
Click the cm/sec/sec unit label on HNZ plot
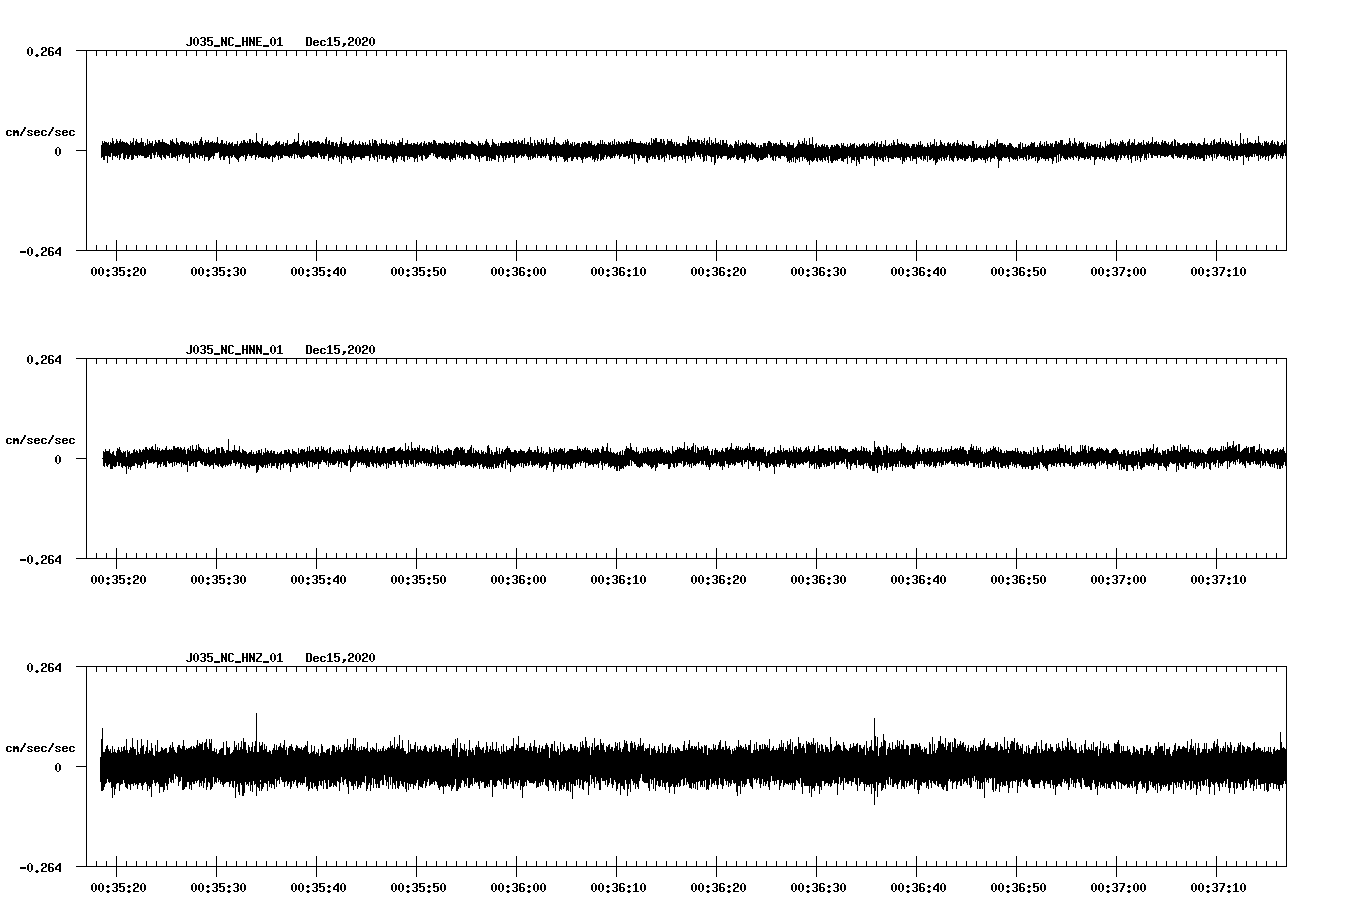point(41,746)
